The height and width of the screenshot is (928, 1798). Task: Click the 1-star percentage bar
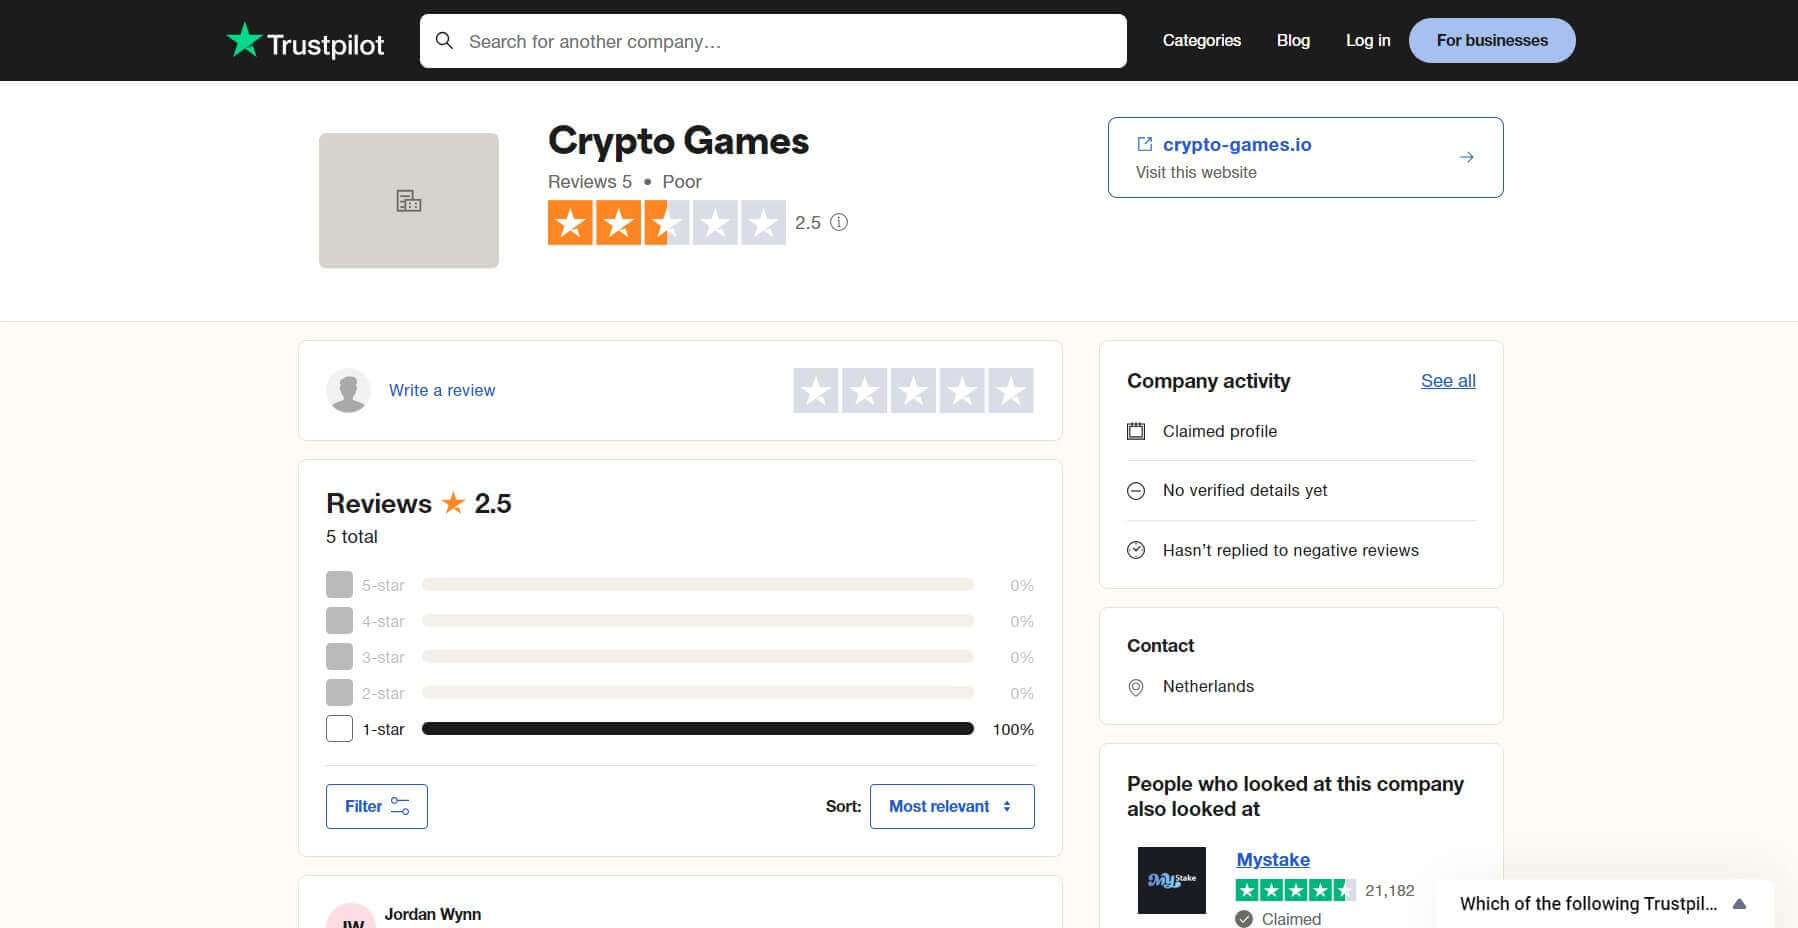[x=697, y=728]
